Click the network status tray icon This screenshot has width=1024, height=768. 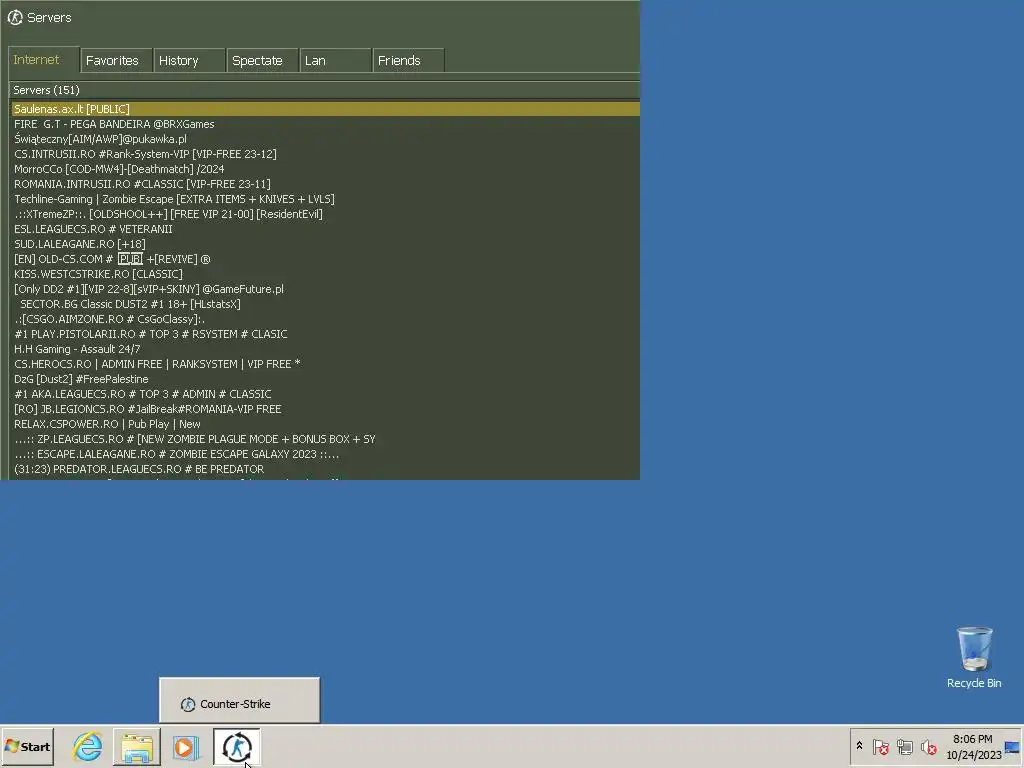tap(904, 746)
